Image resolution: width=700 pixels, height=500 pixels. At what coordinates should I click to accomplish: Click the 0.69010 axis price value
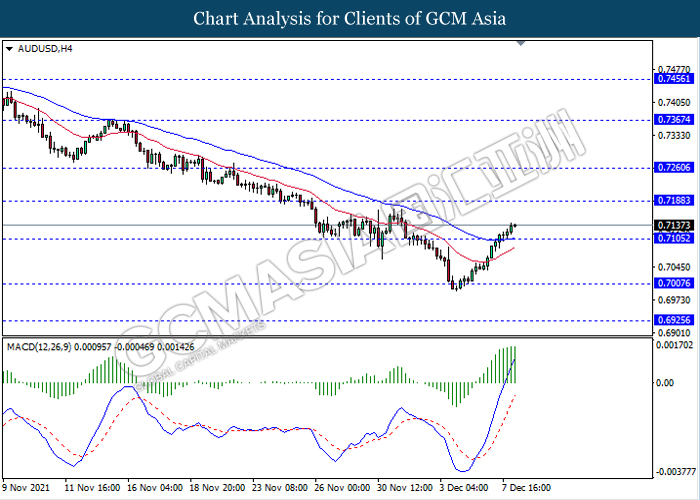pos(674,333)
